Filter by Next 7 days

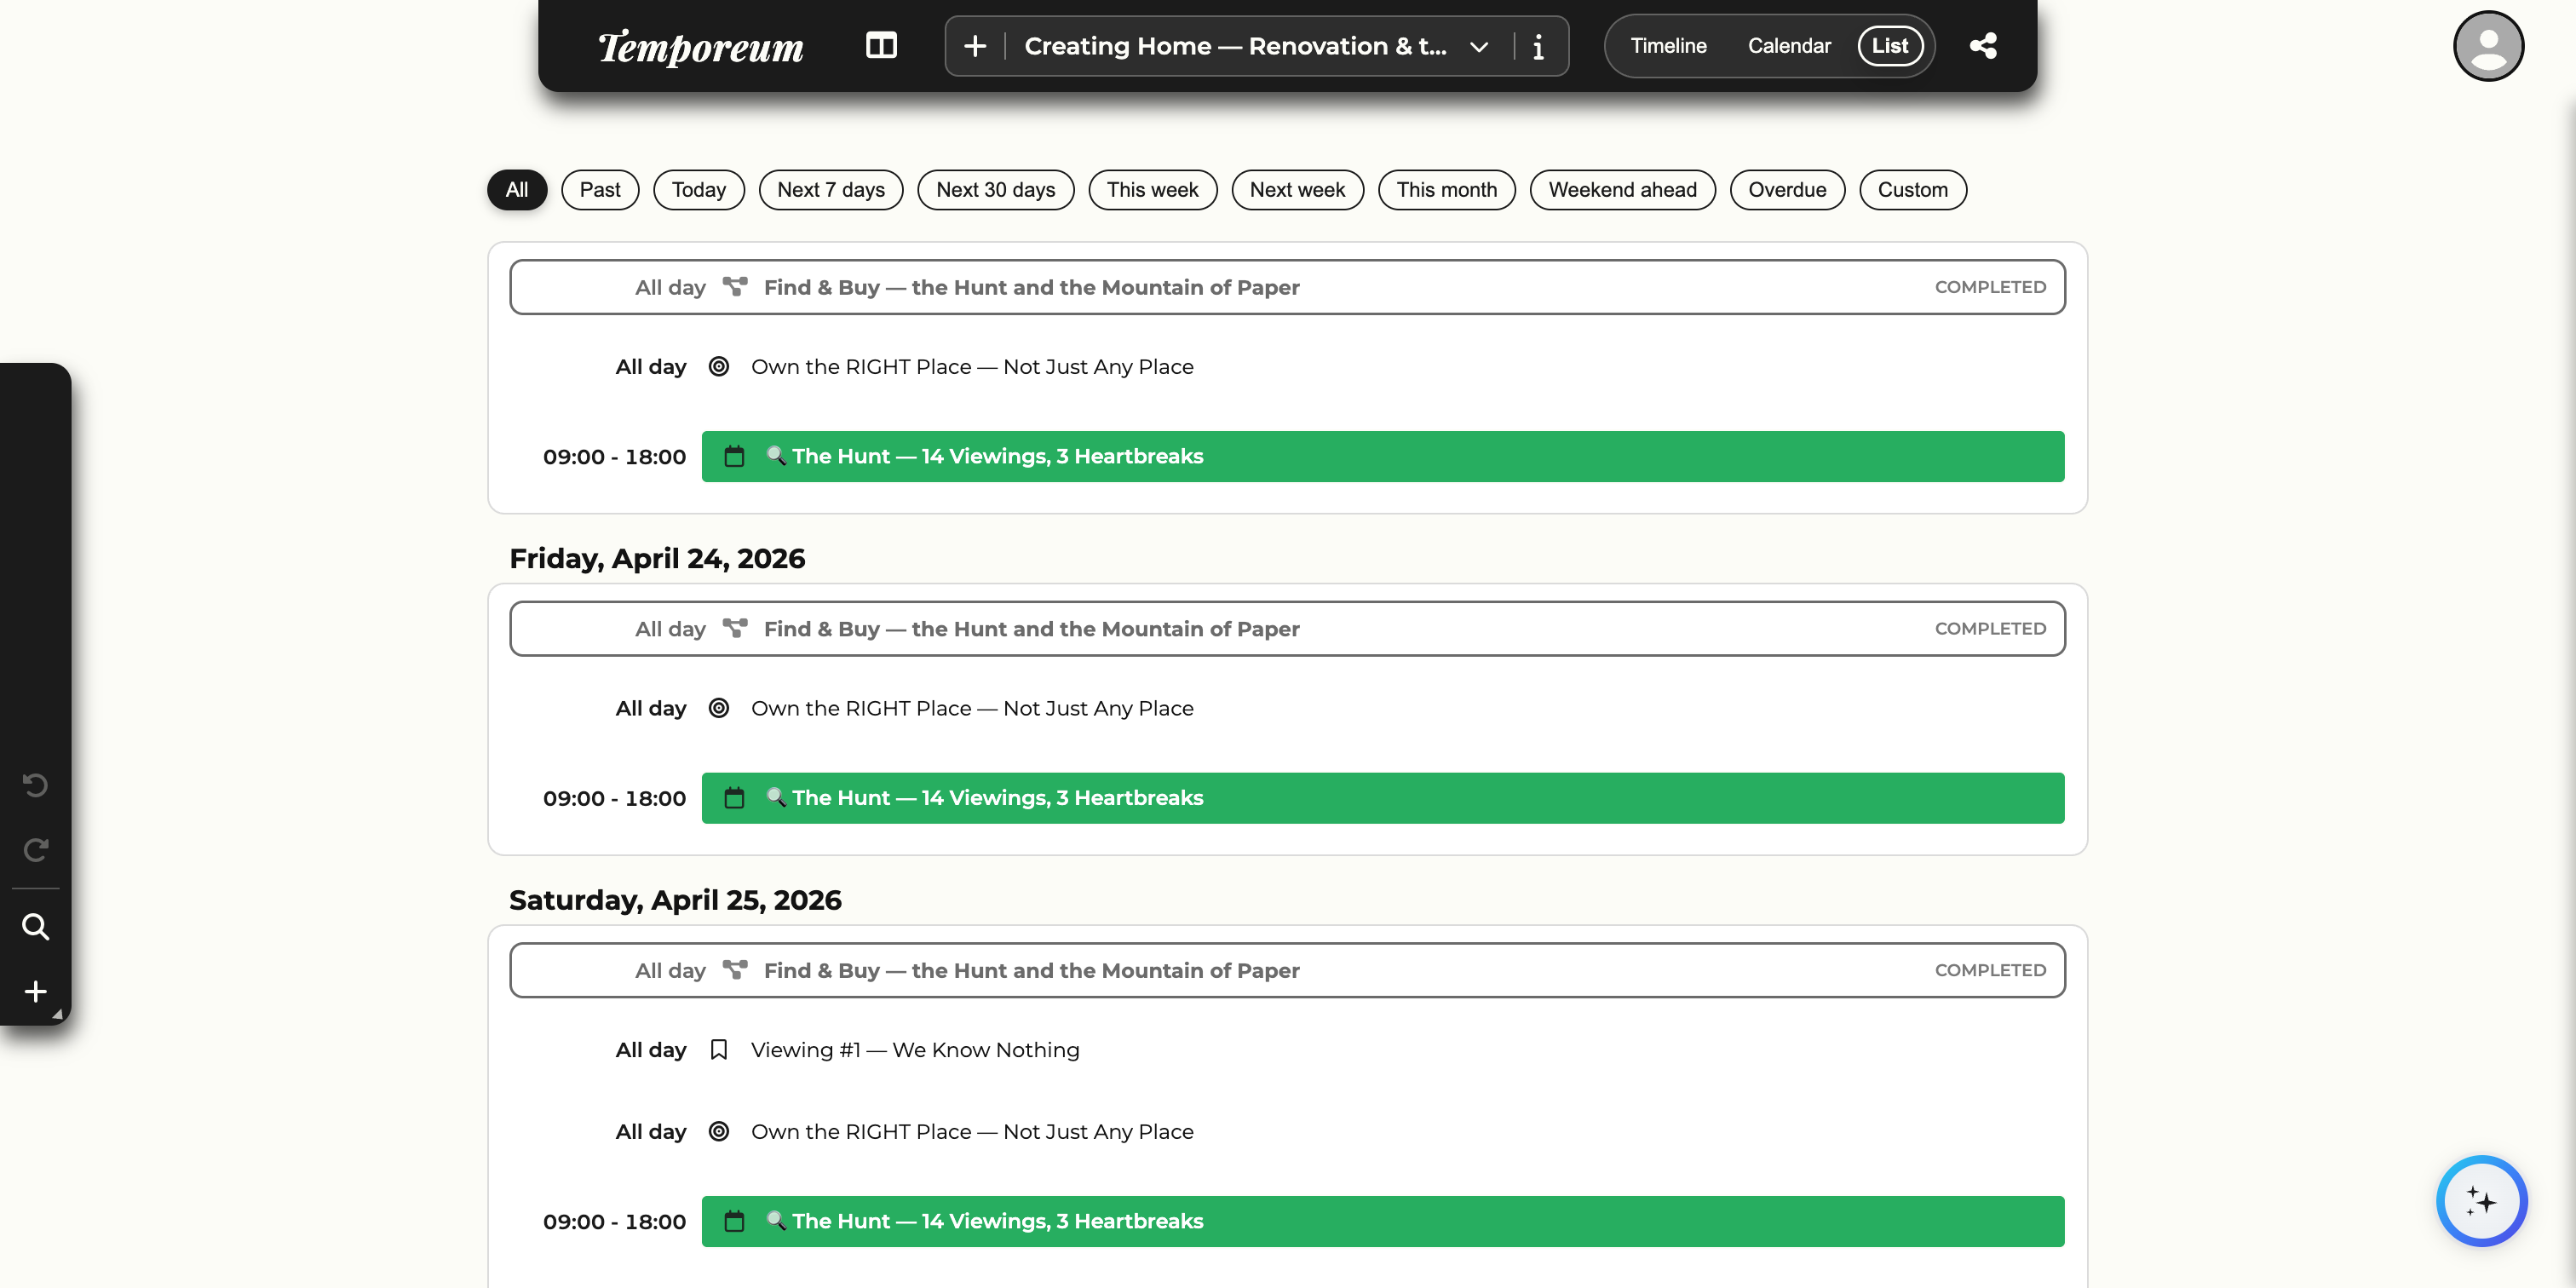[x=831, y=190]
